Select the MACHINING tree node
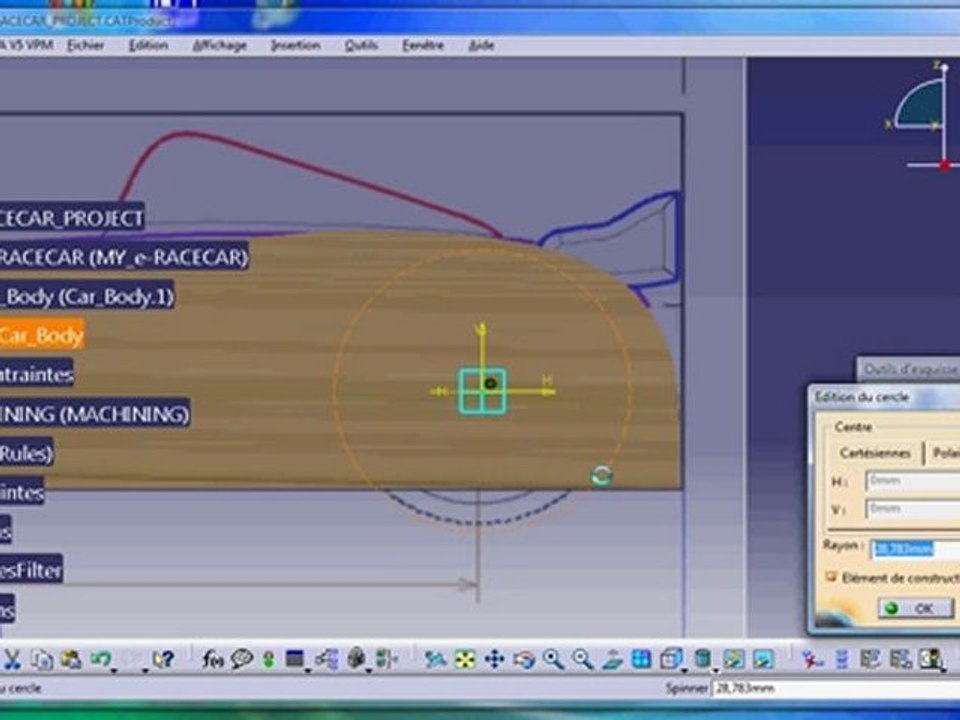This screenshot has width=960, height=720. [x=94, y=414]
